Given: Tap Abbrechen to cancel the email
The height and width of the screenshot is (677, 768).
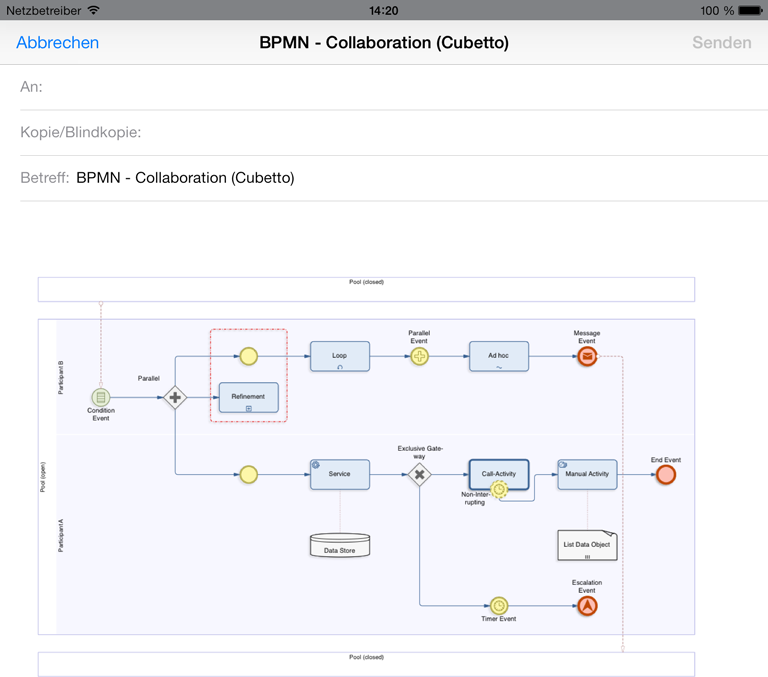Looking at the screenshot, I should pyautogui.click(x=57, y=43).
